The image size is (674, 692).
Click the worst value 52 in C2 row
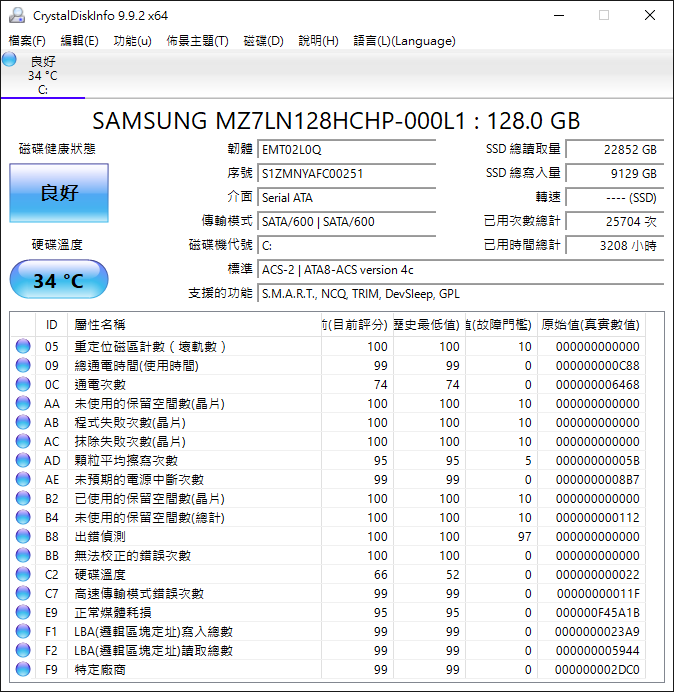[x=452, y=575]
